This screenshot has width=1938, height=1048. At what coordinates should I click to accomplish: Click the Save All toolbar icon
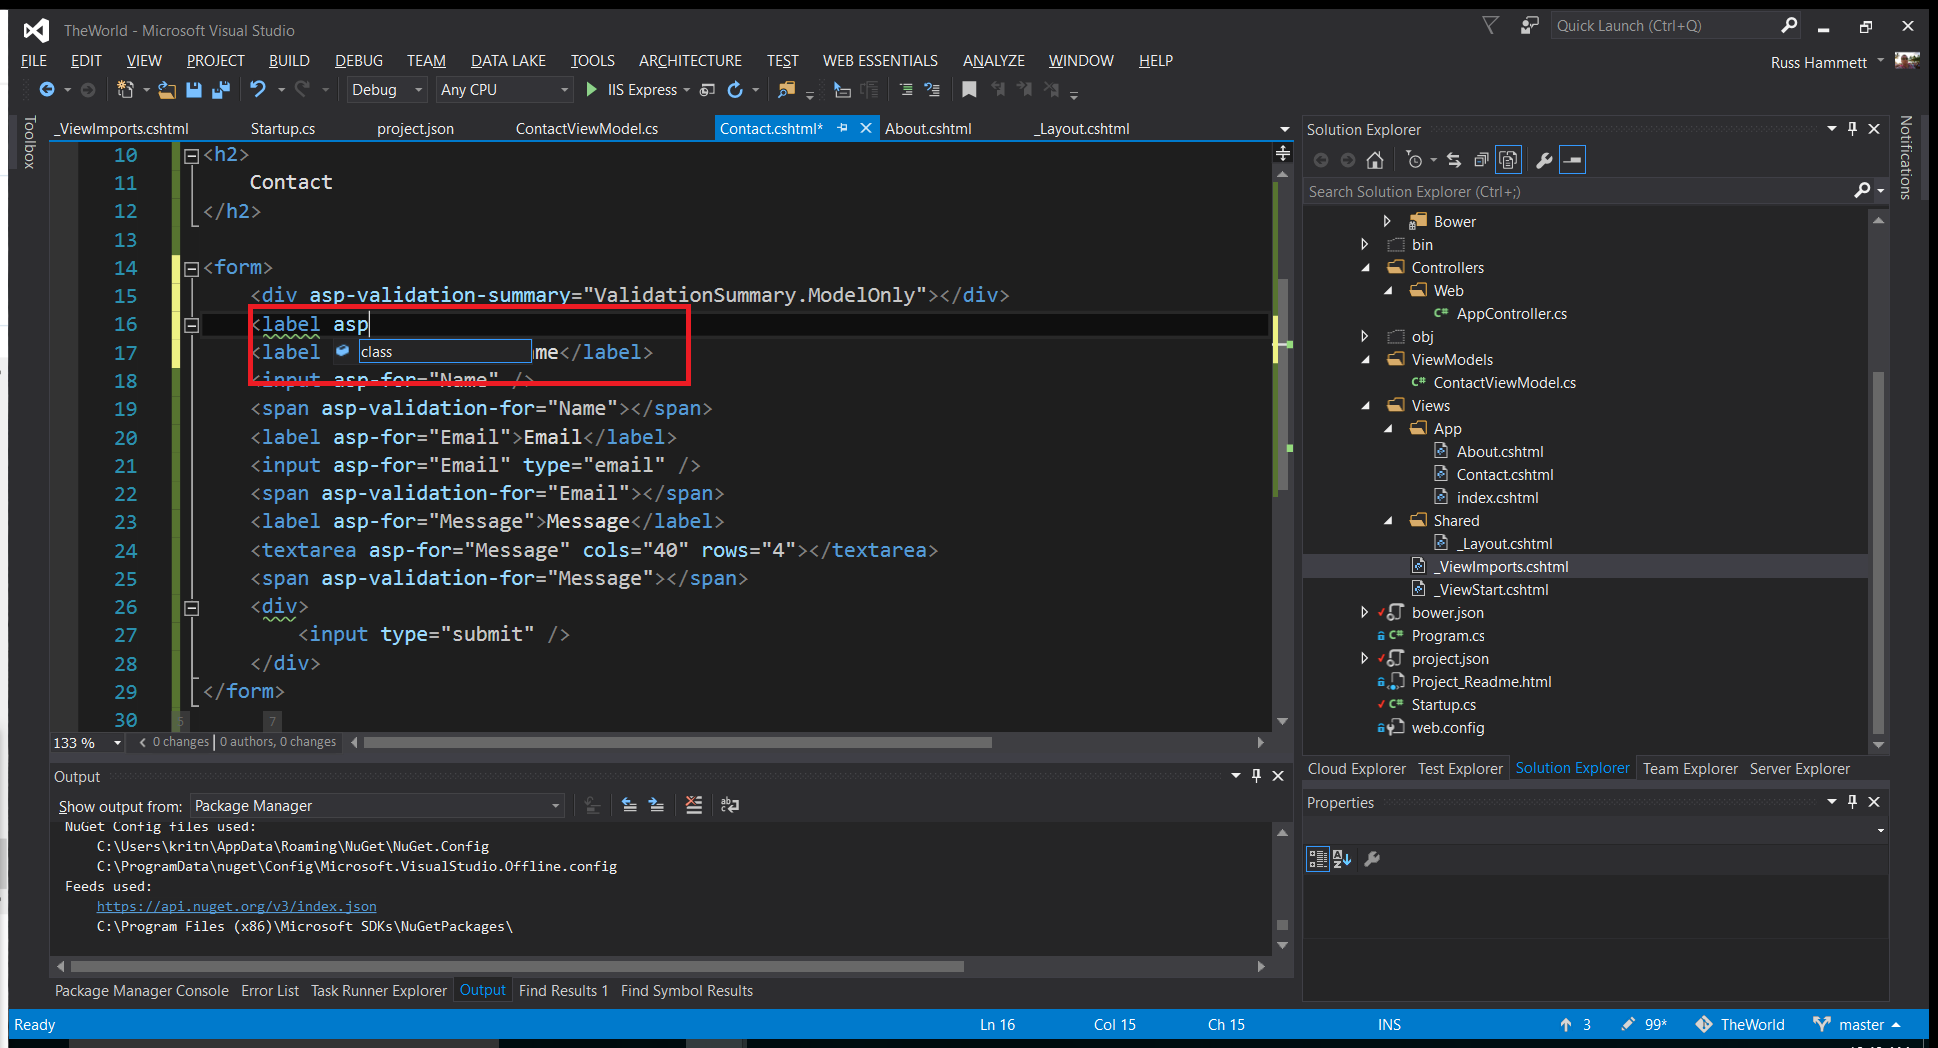[x=221, y=90]
